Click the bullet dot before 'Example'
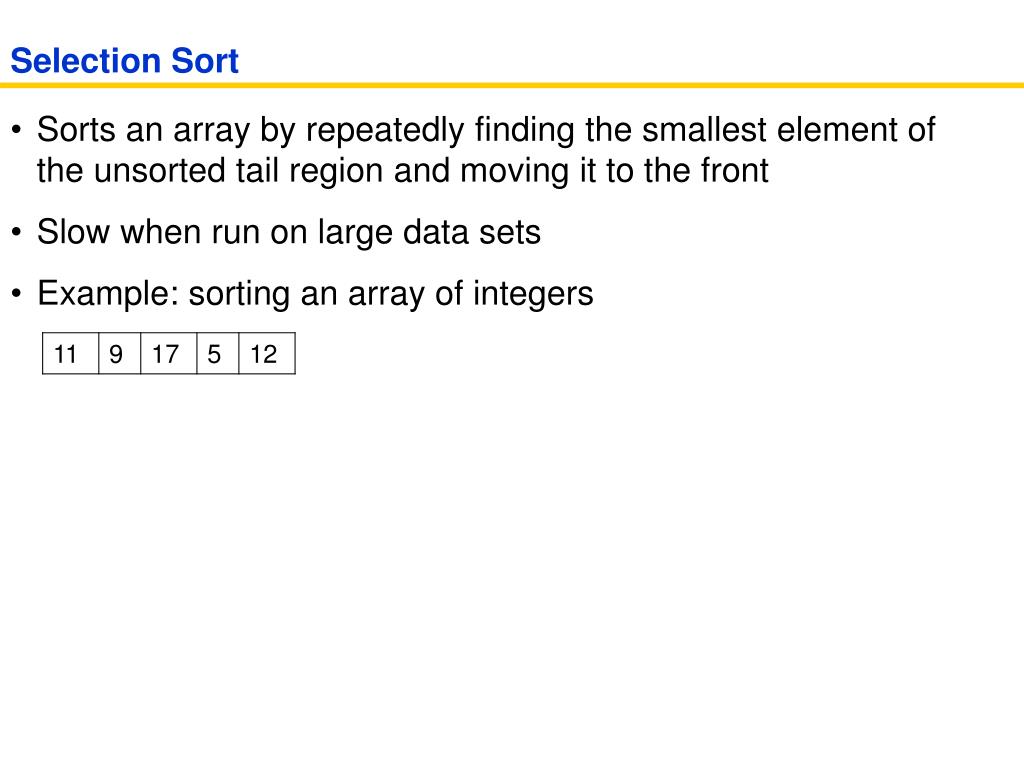The width and height of the screenshot is (1024, 768). coord(16,294)
